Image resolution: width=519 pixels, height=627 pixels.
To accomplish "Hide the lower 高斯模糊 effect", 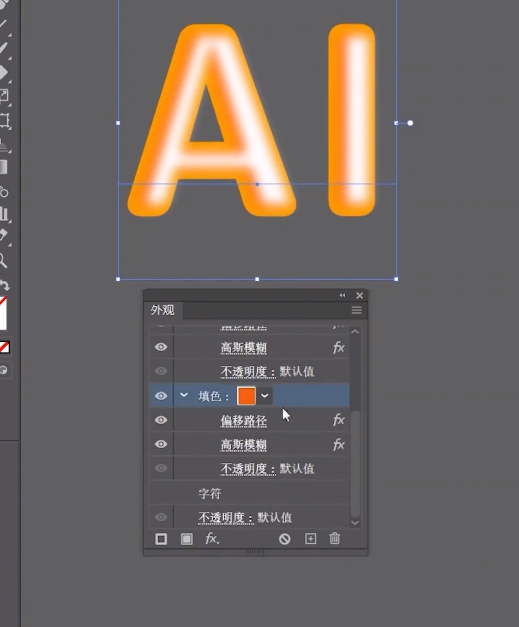I will pos(161,444).
